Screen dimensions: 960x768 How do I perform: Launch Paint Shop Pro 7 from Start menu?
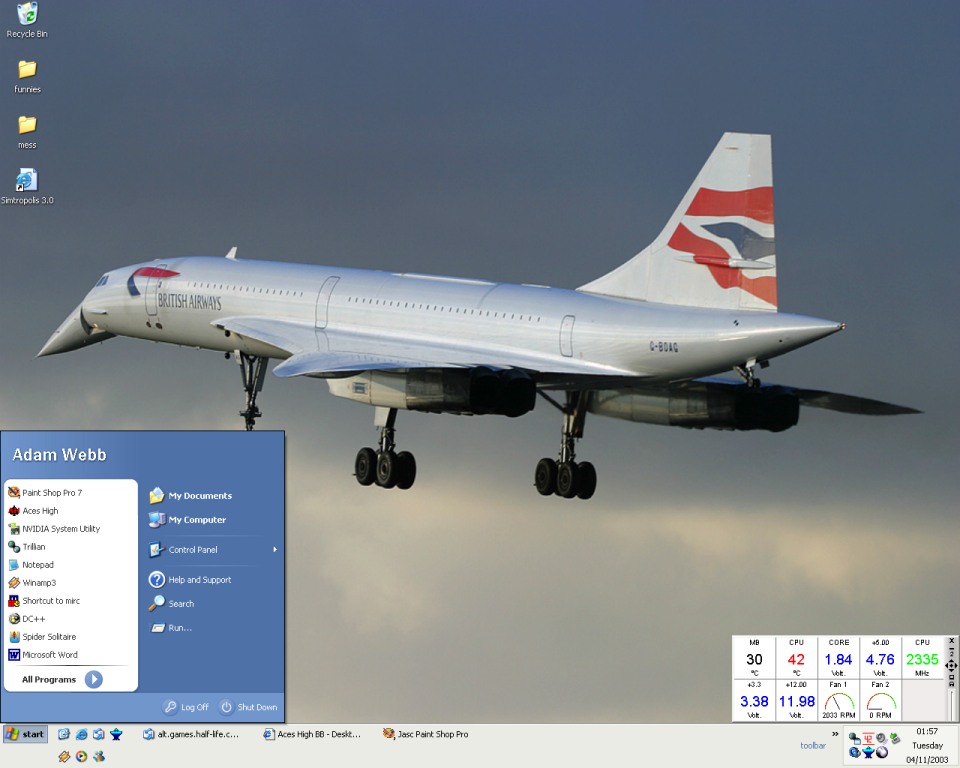(70, 492)
